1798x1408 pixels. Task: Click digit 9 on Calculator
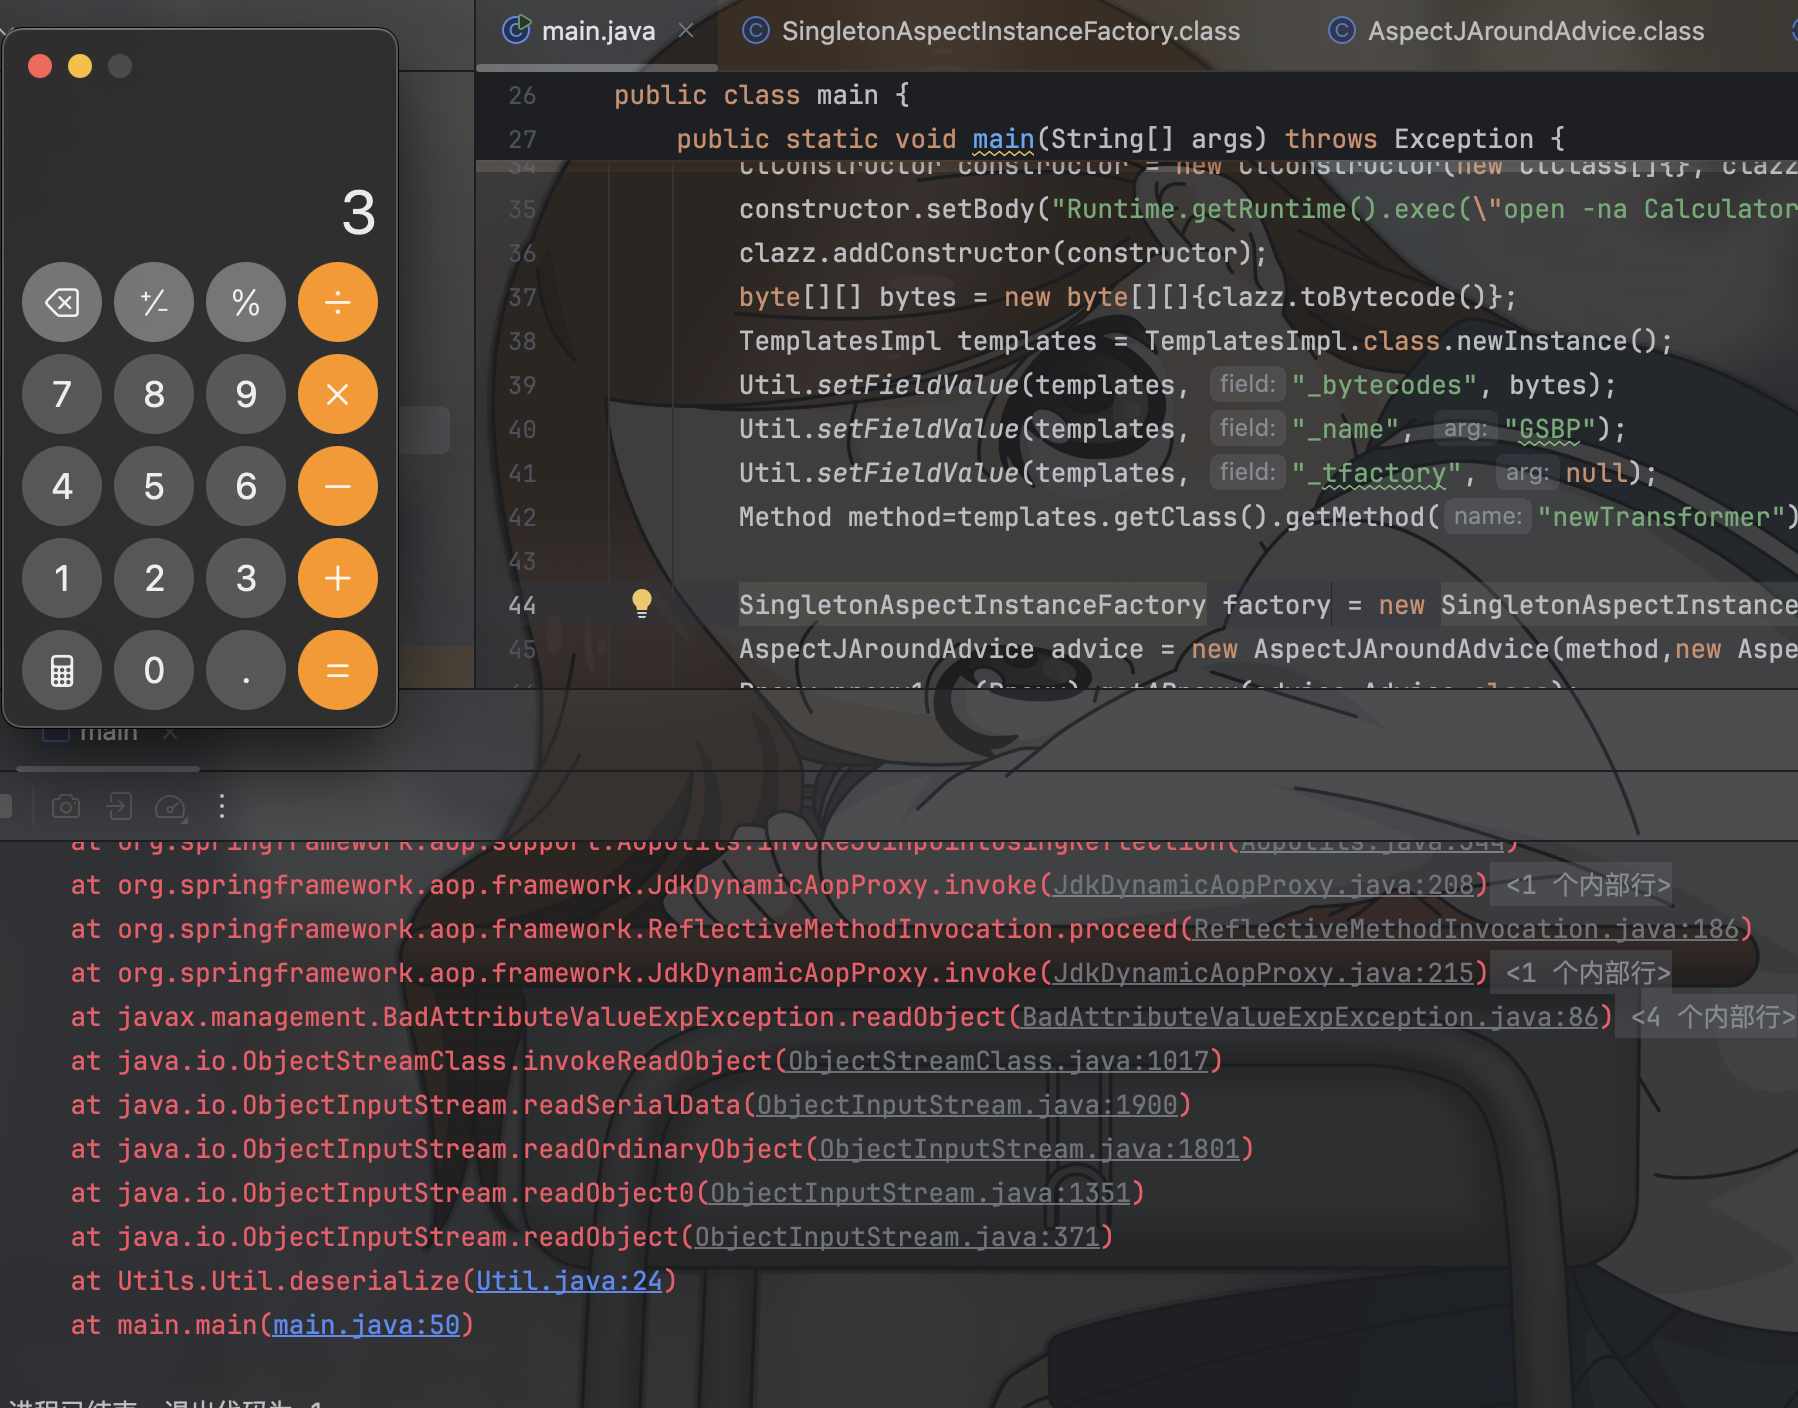click(246, 394)
